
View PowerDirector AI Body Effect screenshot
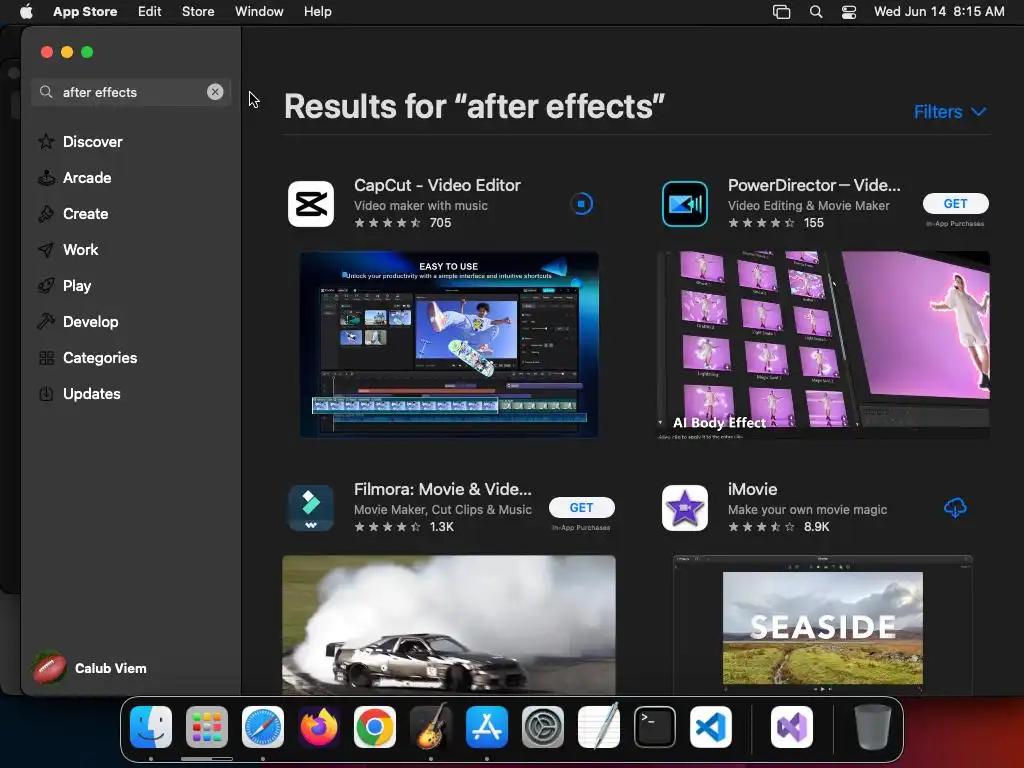(x=823, y=344)
